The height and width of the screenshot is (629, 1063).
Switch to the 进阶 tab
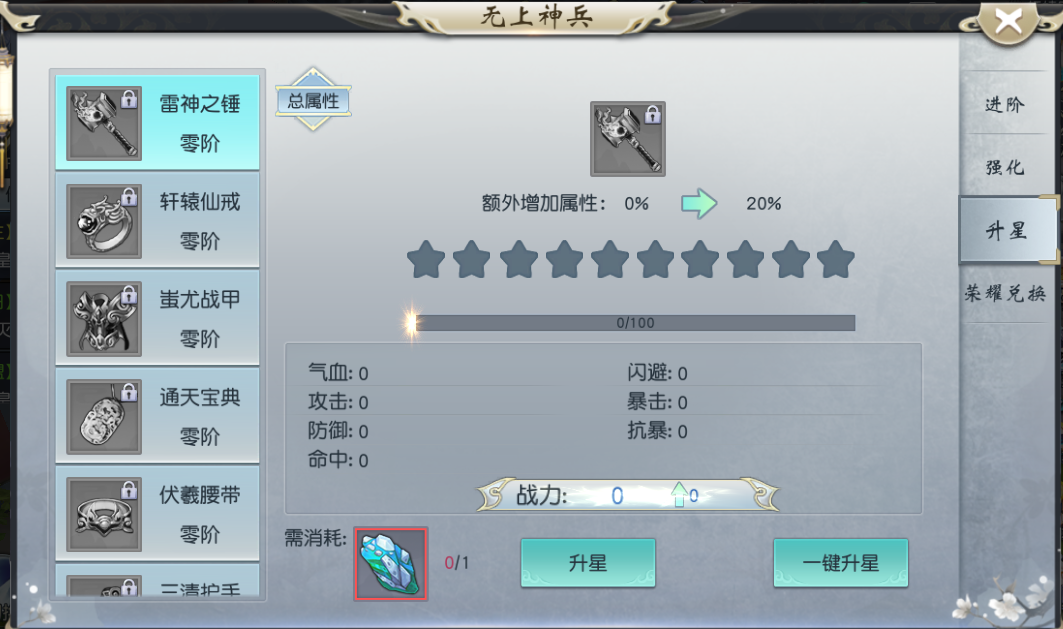click(x=1005, y=104)
